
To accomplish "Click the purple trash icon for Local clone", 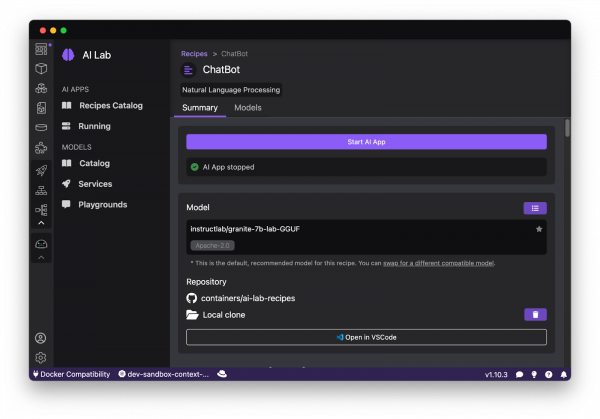I will (x=535, y=314).
